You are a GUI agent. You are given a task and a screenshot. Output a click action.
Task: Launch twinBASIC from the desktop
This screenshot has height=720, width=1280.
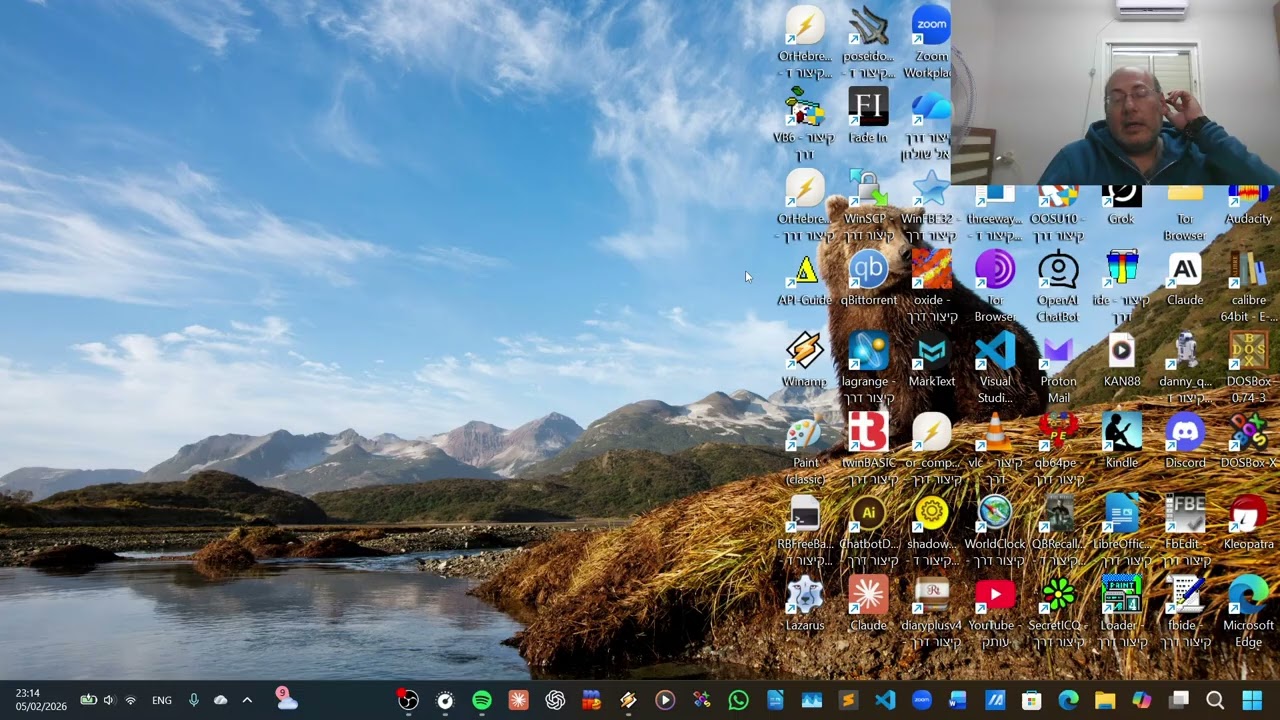(x=868, y=448)
